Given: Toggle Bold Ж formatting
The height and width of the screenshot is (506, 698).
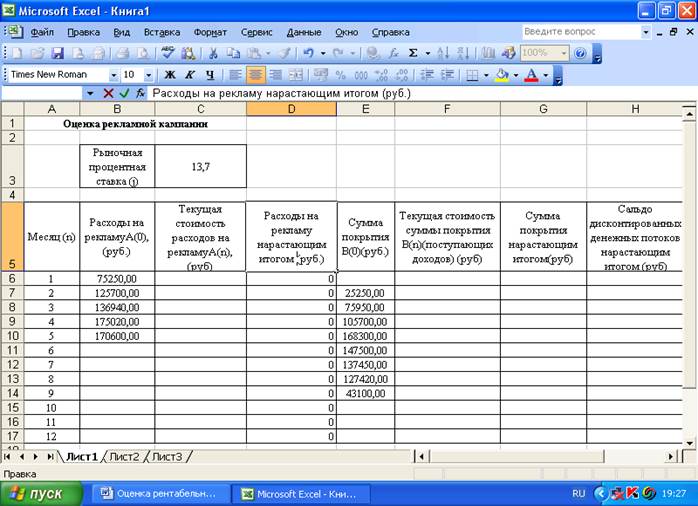Looking at the screenshot, I should (170, 75).
